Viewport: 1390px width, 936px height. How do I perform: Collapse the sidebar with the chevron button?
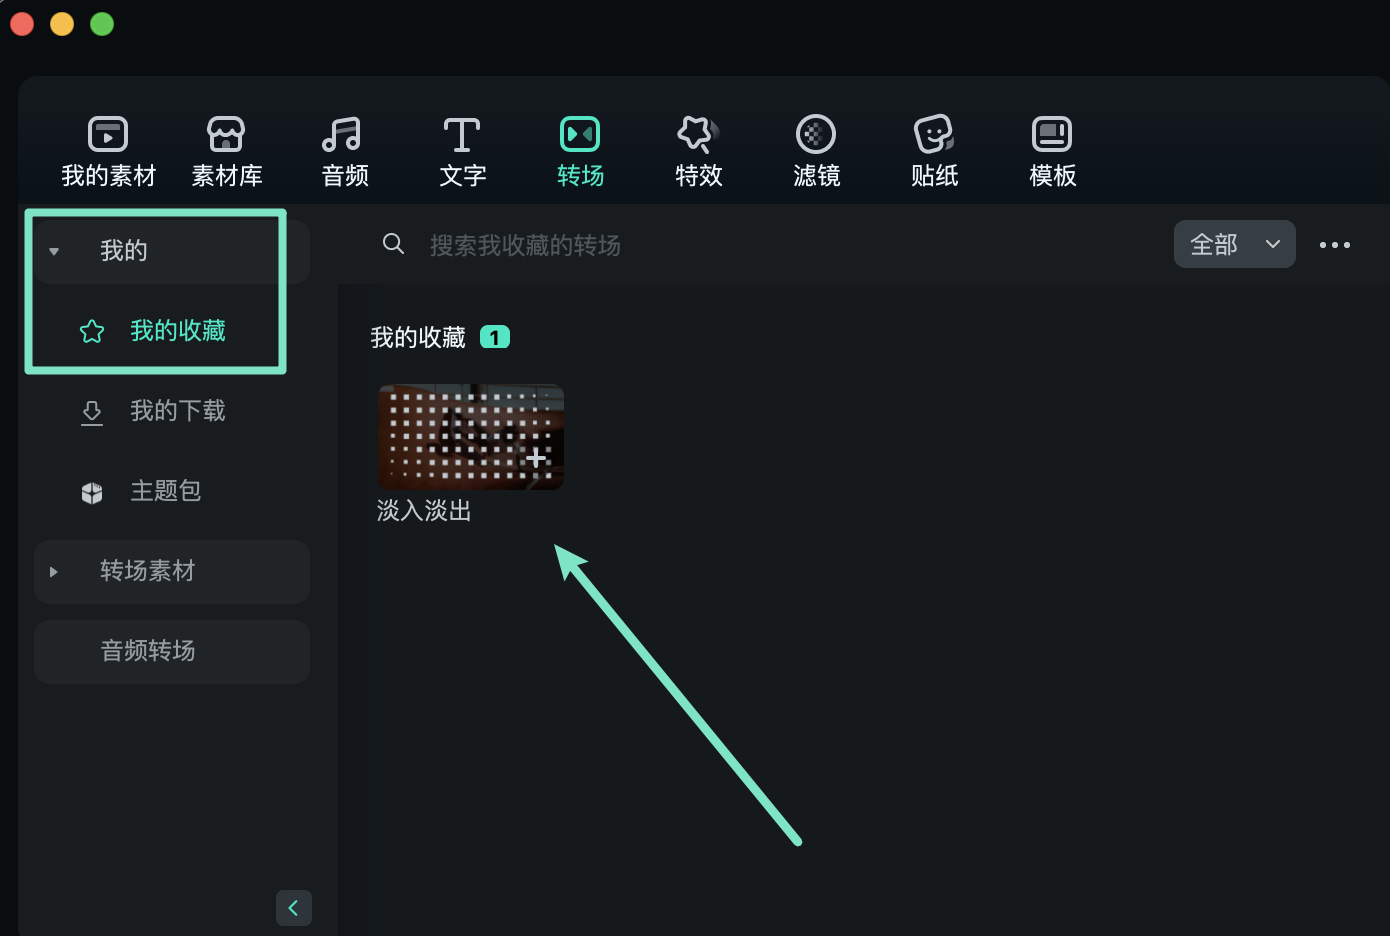click(293, 907)
